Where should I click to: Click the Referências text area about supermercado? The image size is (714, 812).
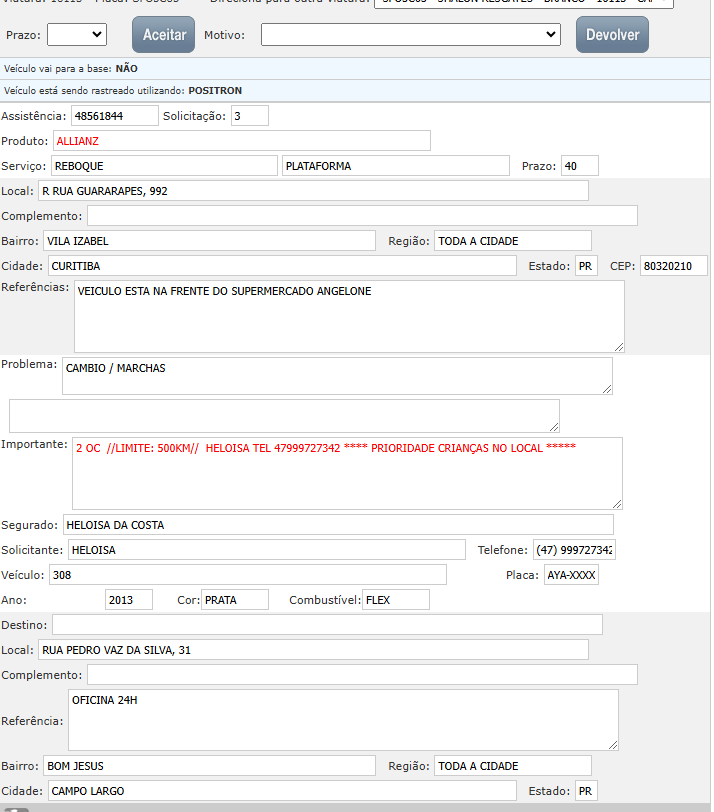(x=349, y=316)
